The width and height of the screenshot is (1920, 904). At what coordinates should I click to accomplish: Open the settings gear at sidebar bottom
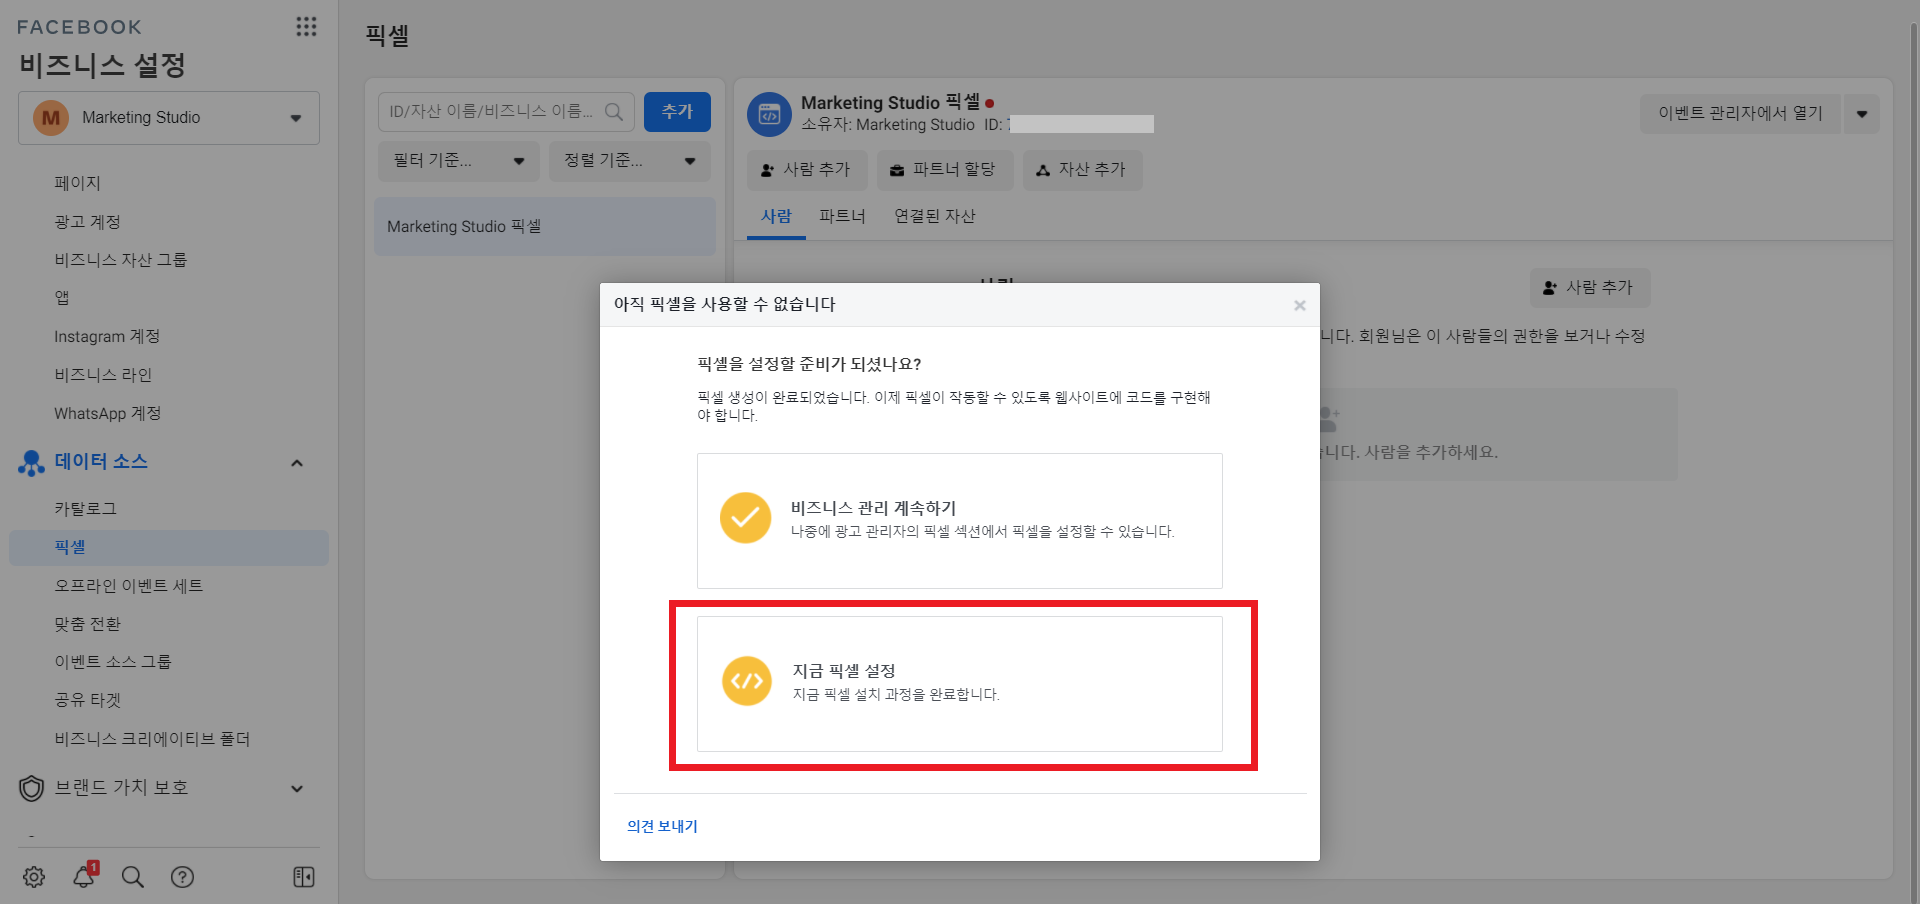click(x=34, y=877)
